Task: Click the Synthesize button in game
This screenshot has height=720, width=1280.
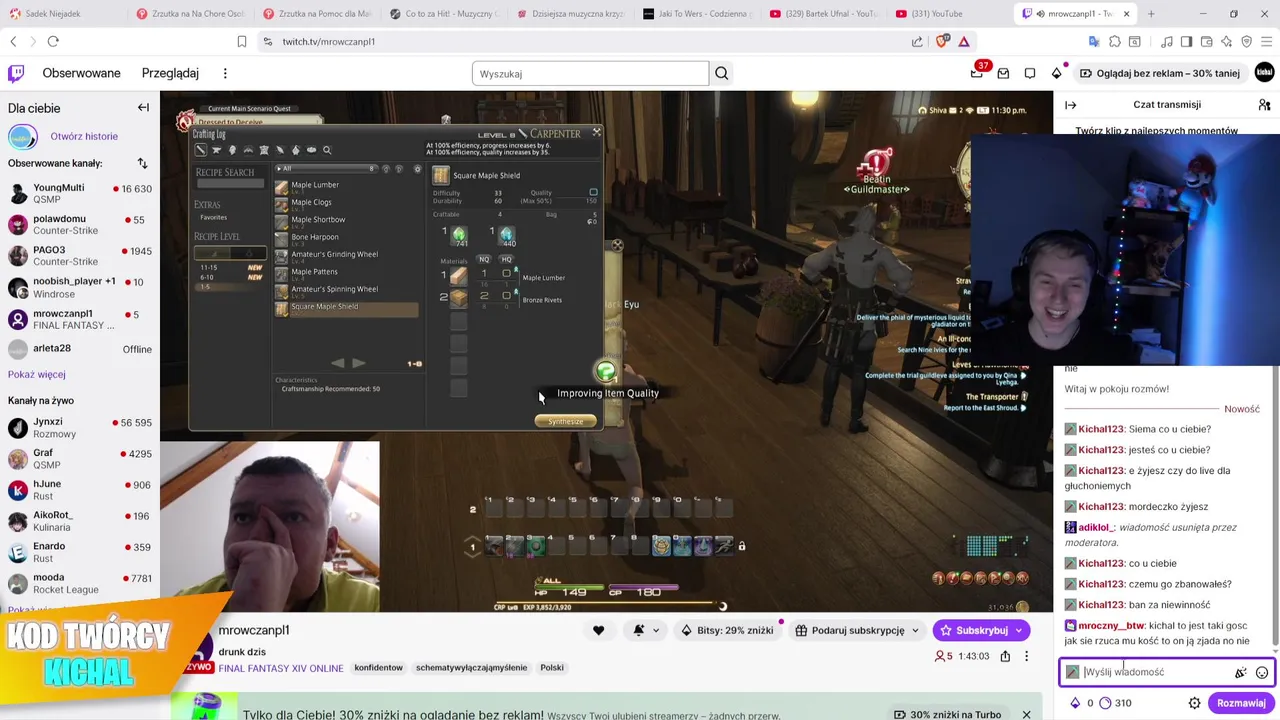Action: [x=566, y=421]
